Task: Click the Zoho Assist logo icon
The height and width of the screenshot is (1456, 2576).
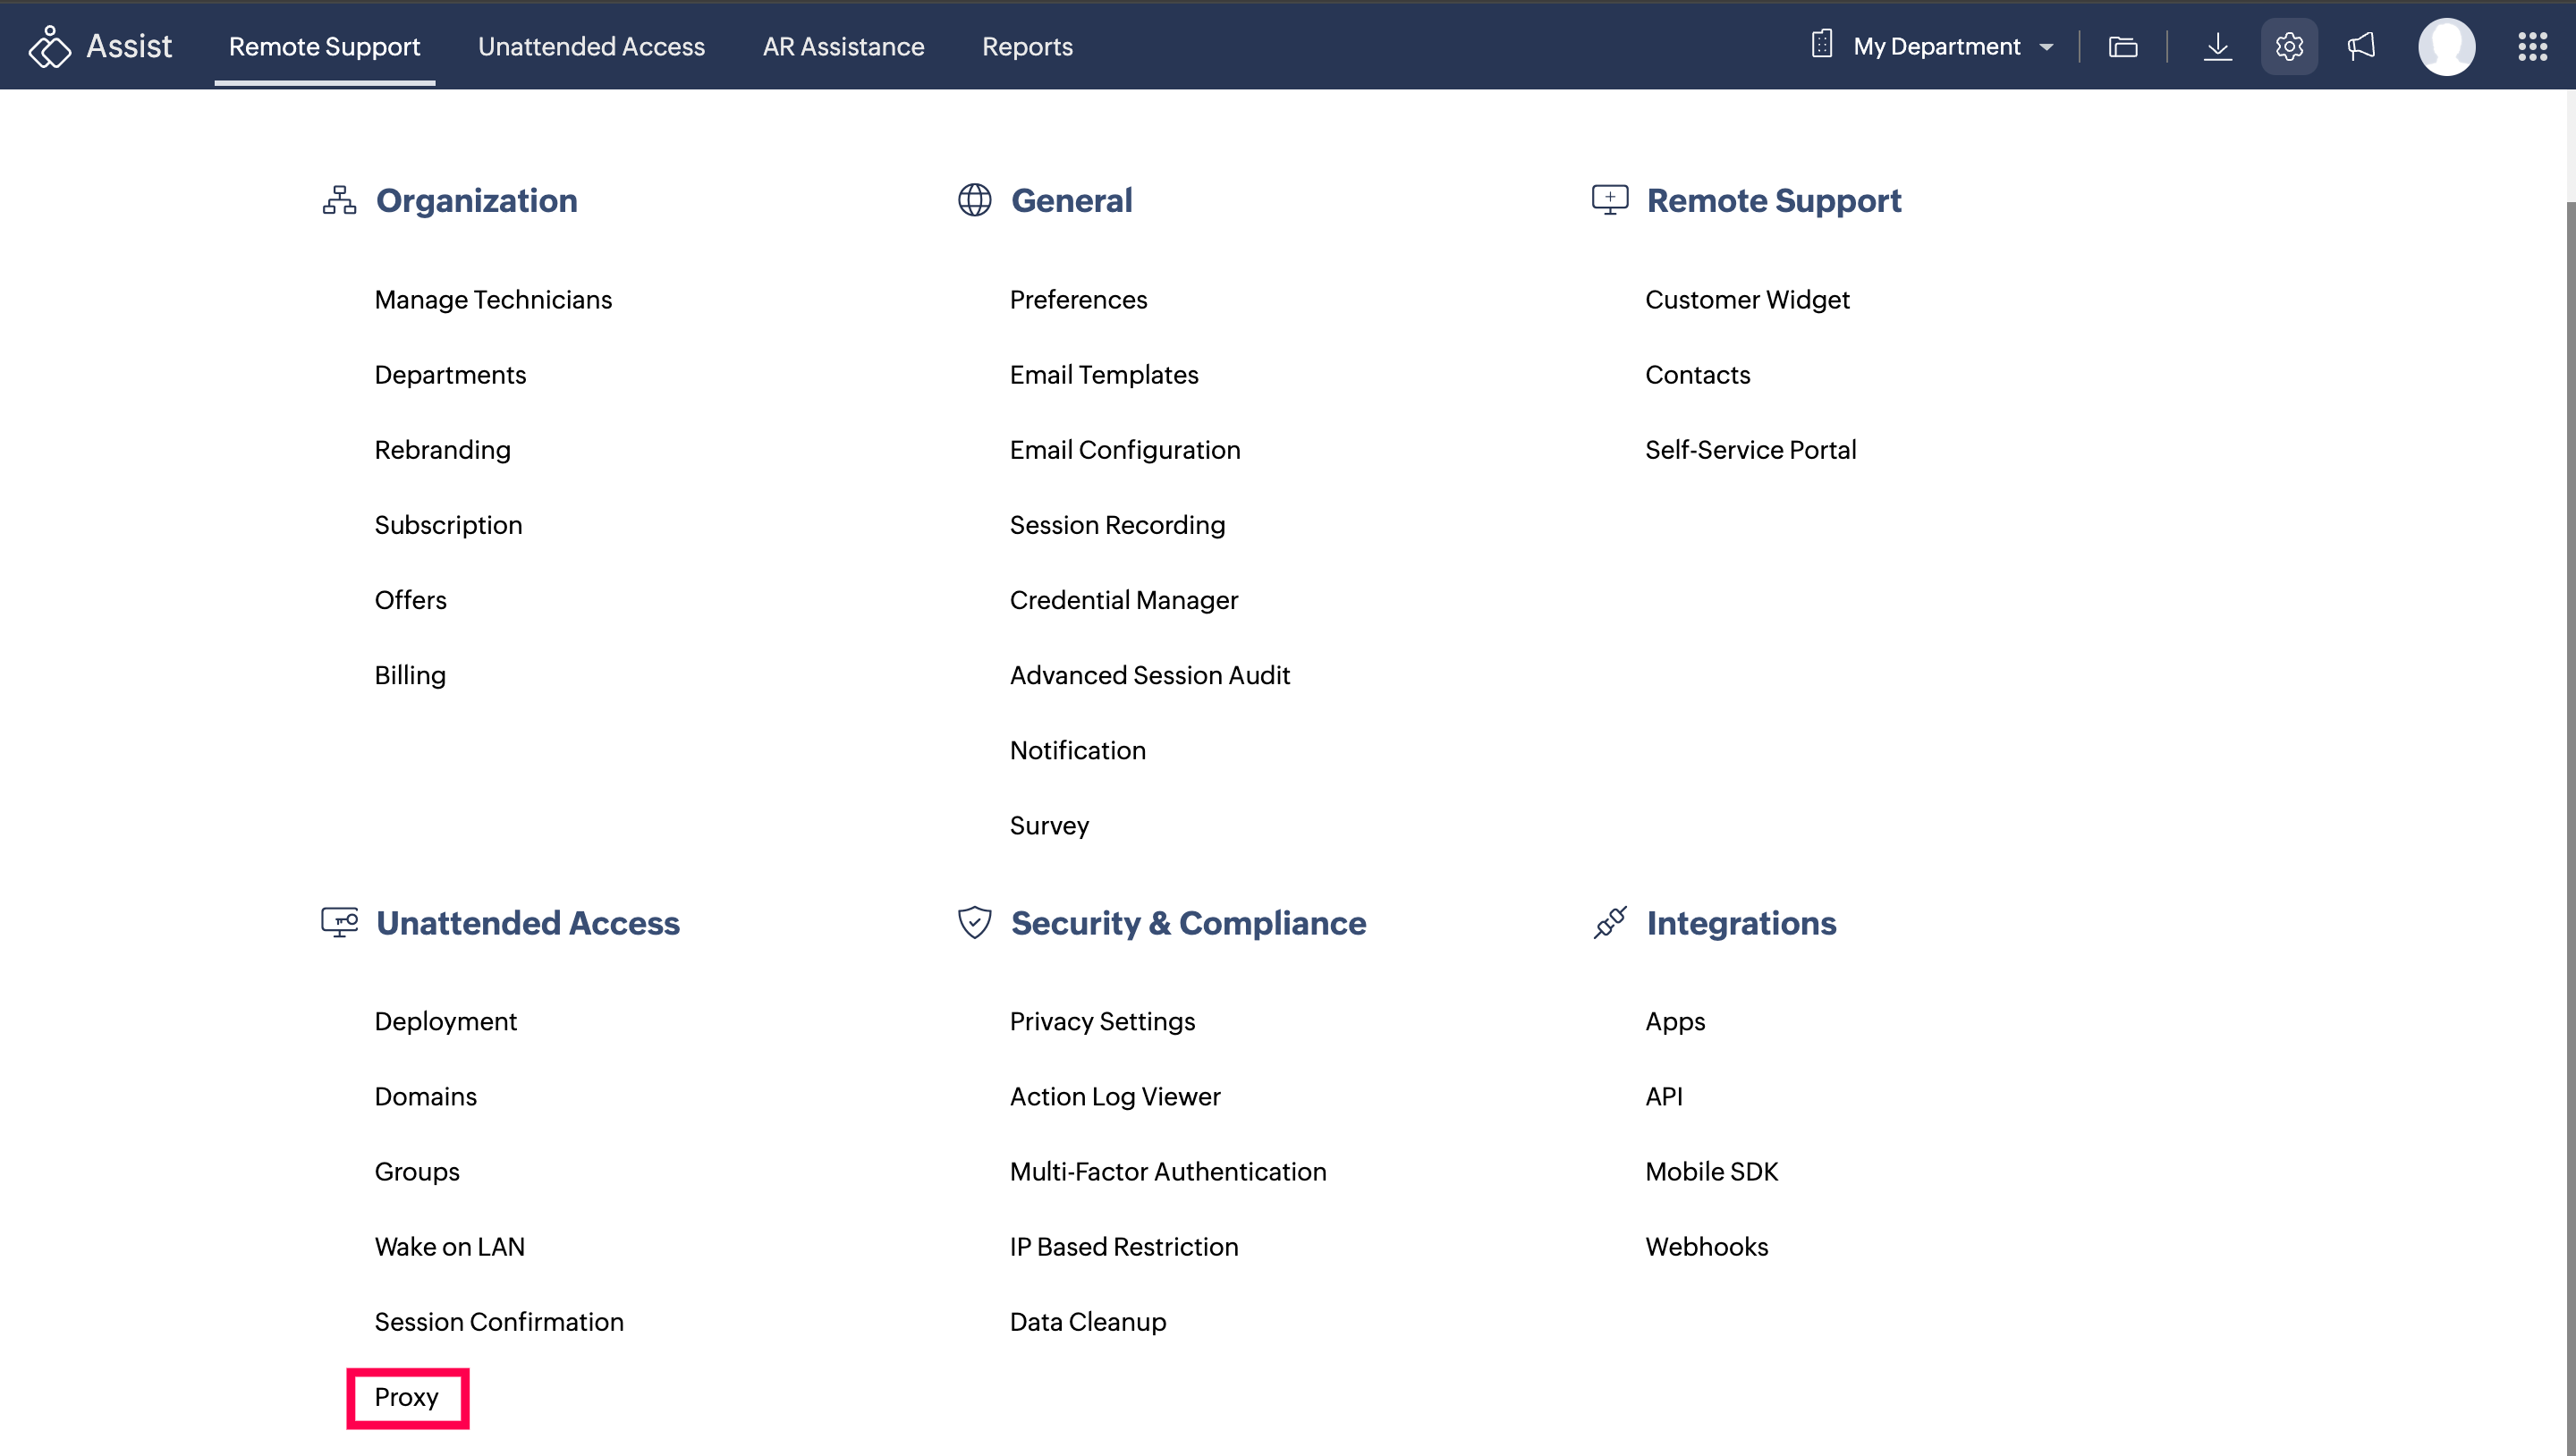Action: (x=49, y=47)
